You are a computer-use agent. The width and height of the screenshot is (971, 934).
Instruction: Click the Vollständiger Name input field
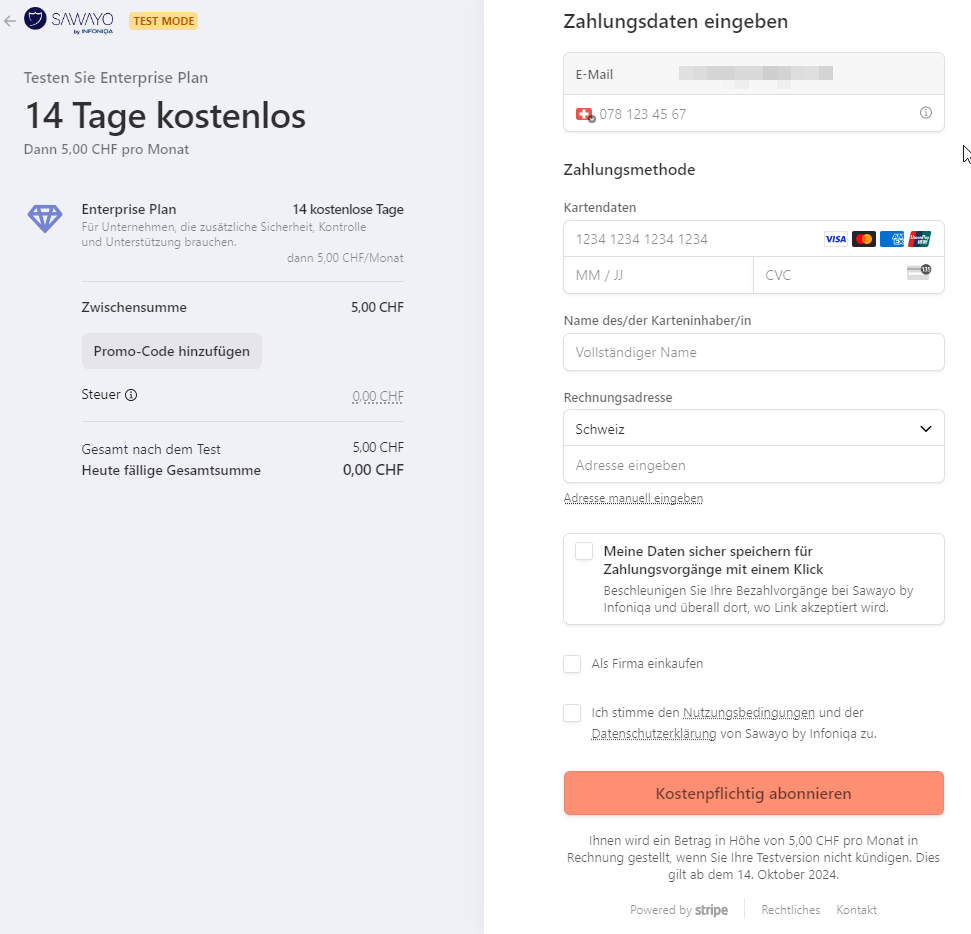(x=754, y=352)
